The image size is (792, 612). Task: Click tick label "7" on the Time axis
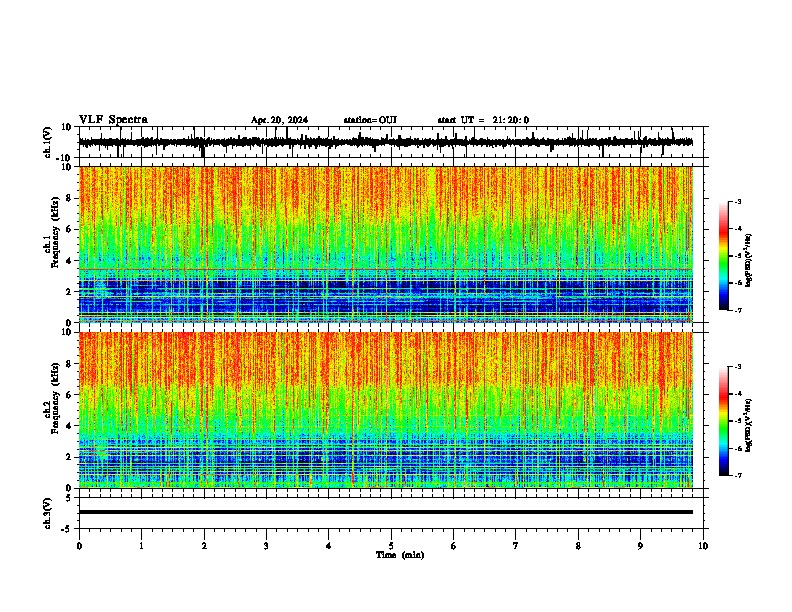coord(516,546)
